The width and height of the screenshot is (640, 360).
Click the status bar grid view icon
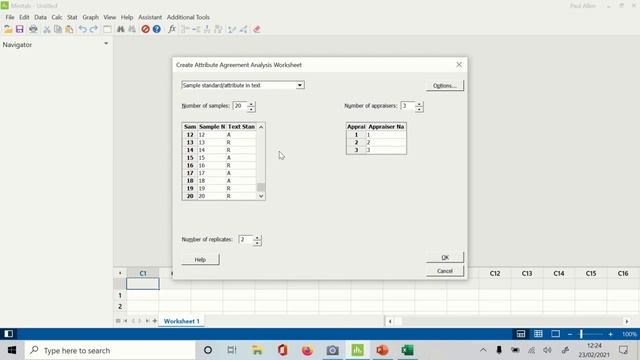coord(538,334)
